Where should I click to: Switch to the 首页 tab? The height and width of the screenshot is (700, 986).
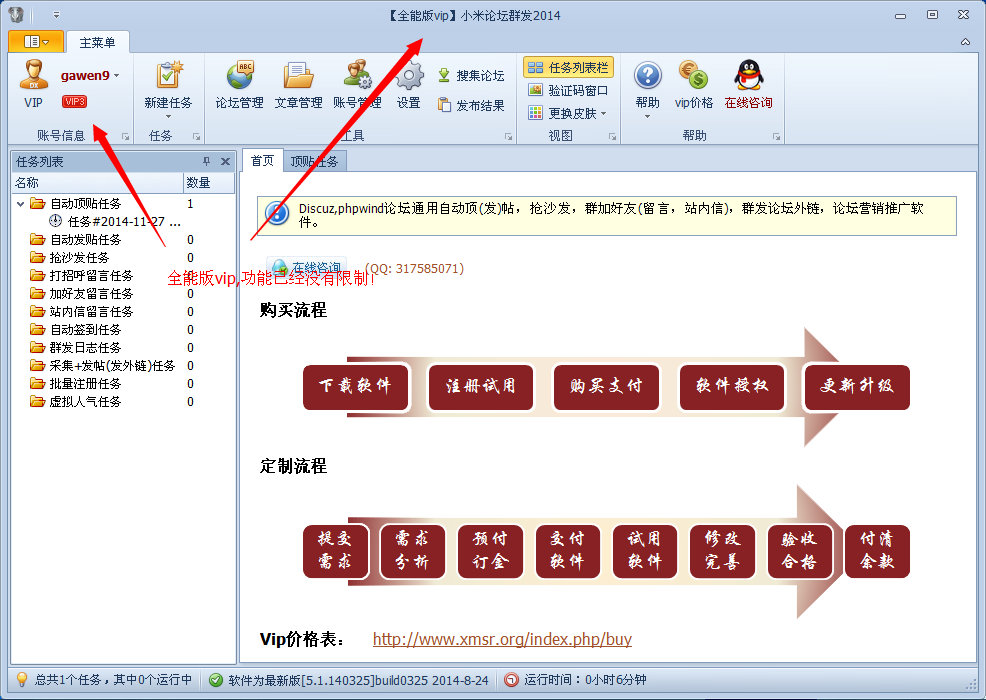pyautogui.click(x=262, y=161)
